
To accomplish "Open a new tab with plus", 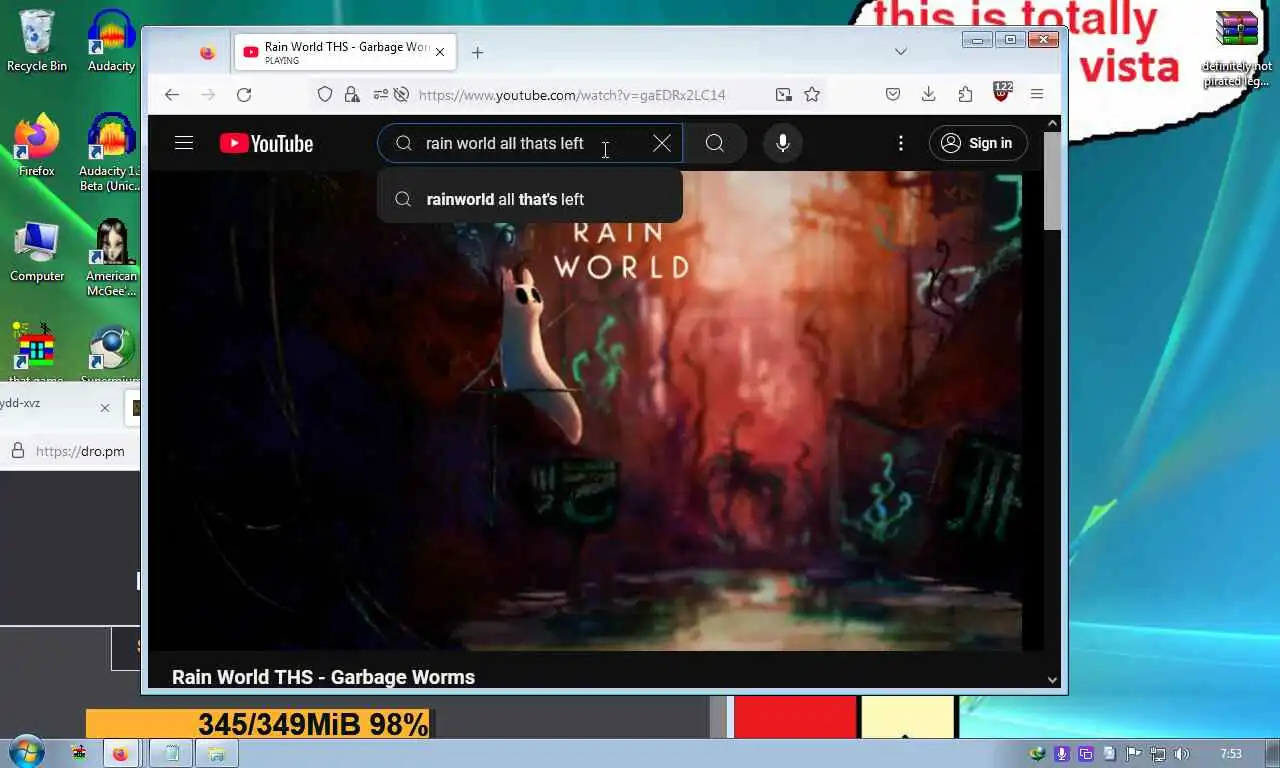I will (x=477, y=52).
